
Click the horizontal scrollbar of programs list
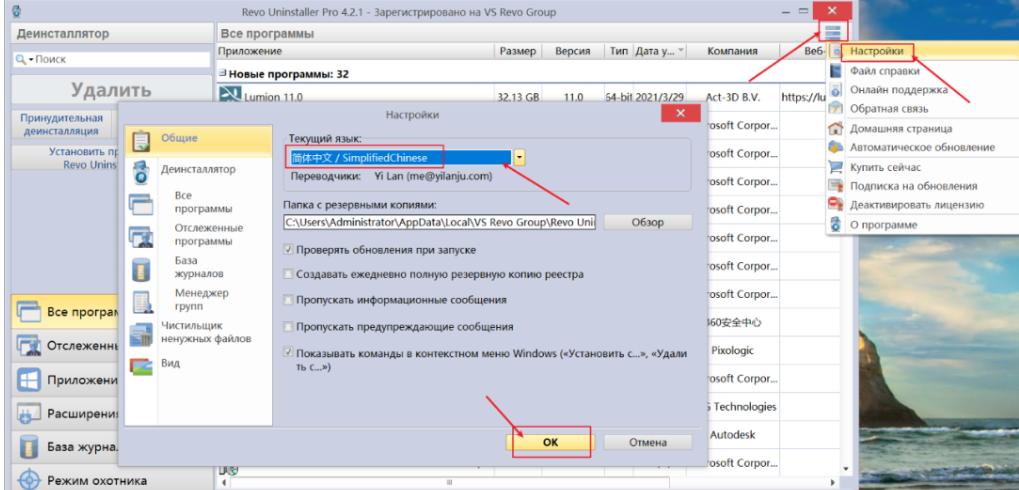(x=448, y=483)
